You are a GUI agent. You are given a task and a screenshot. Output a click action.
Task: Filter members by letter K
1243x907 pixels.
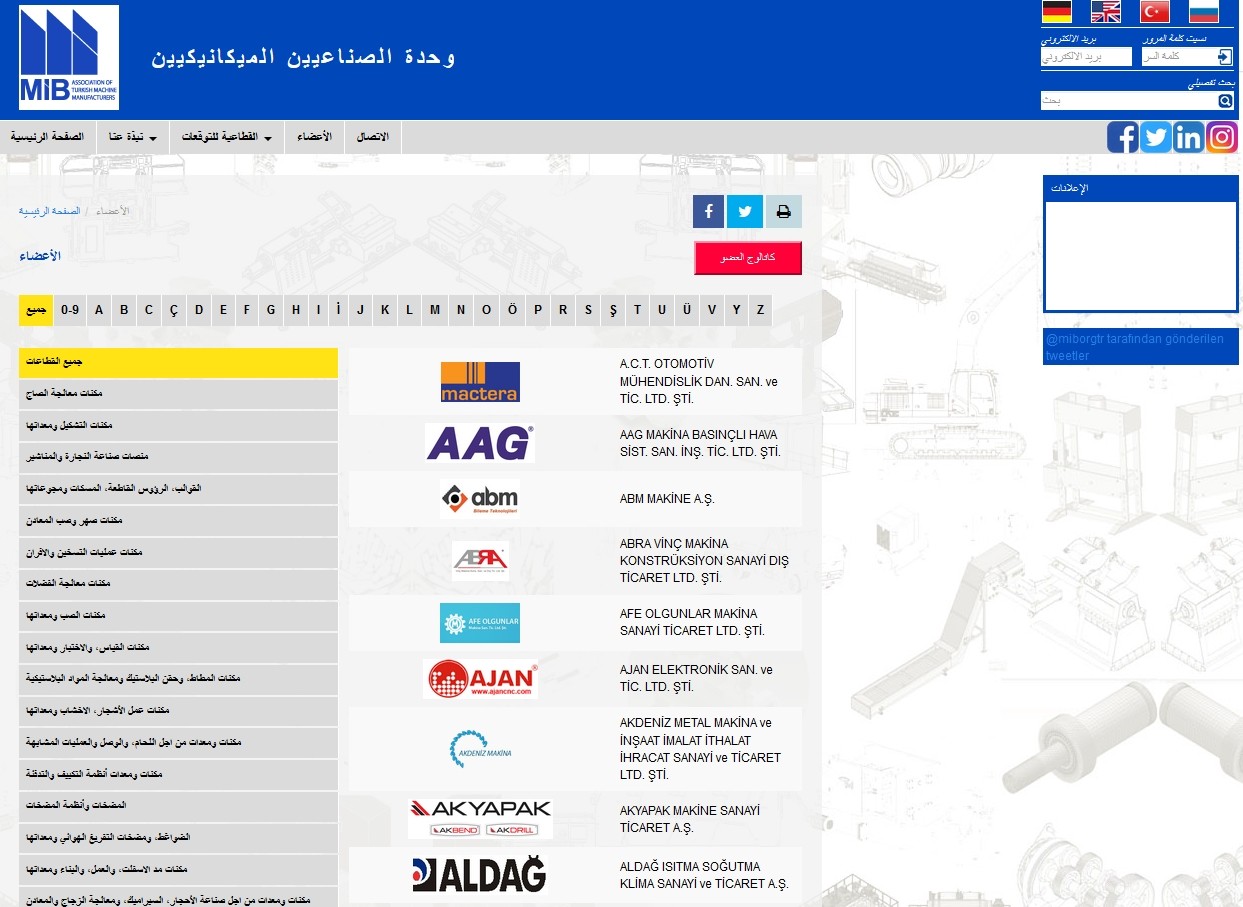point(385,310)
